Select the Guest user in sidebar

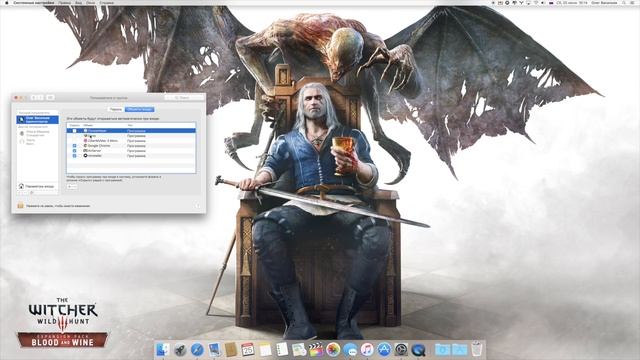coord(37,142)
